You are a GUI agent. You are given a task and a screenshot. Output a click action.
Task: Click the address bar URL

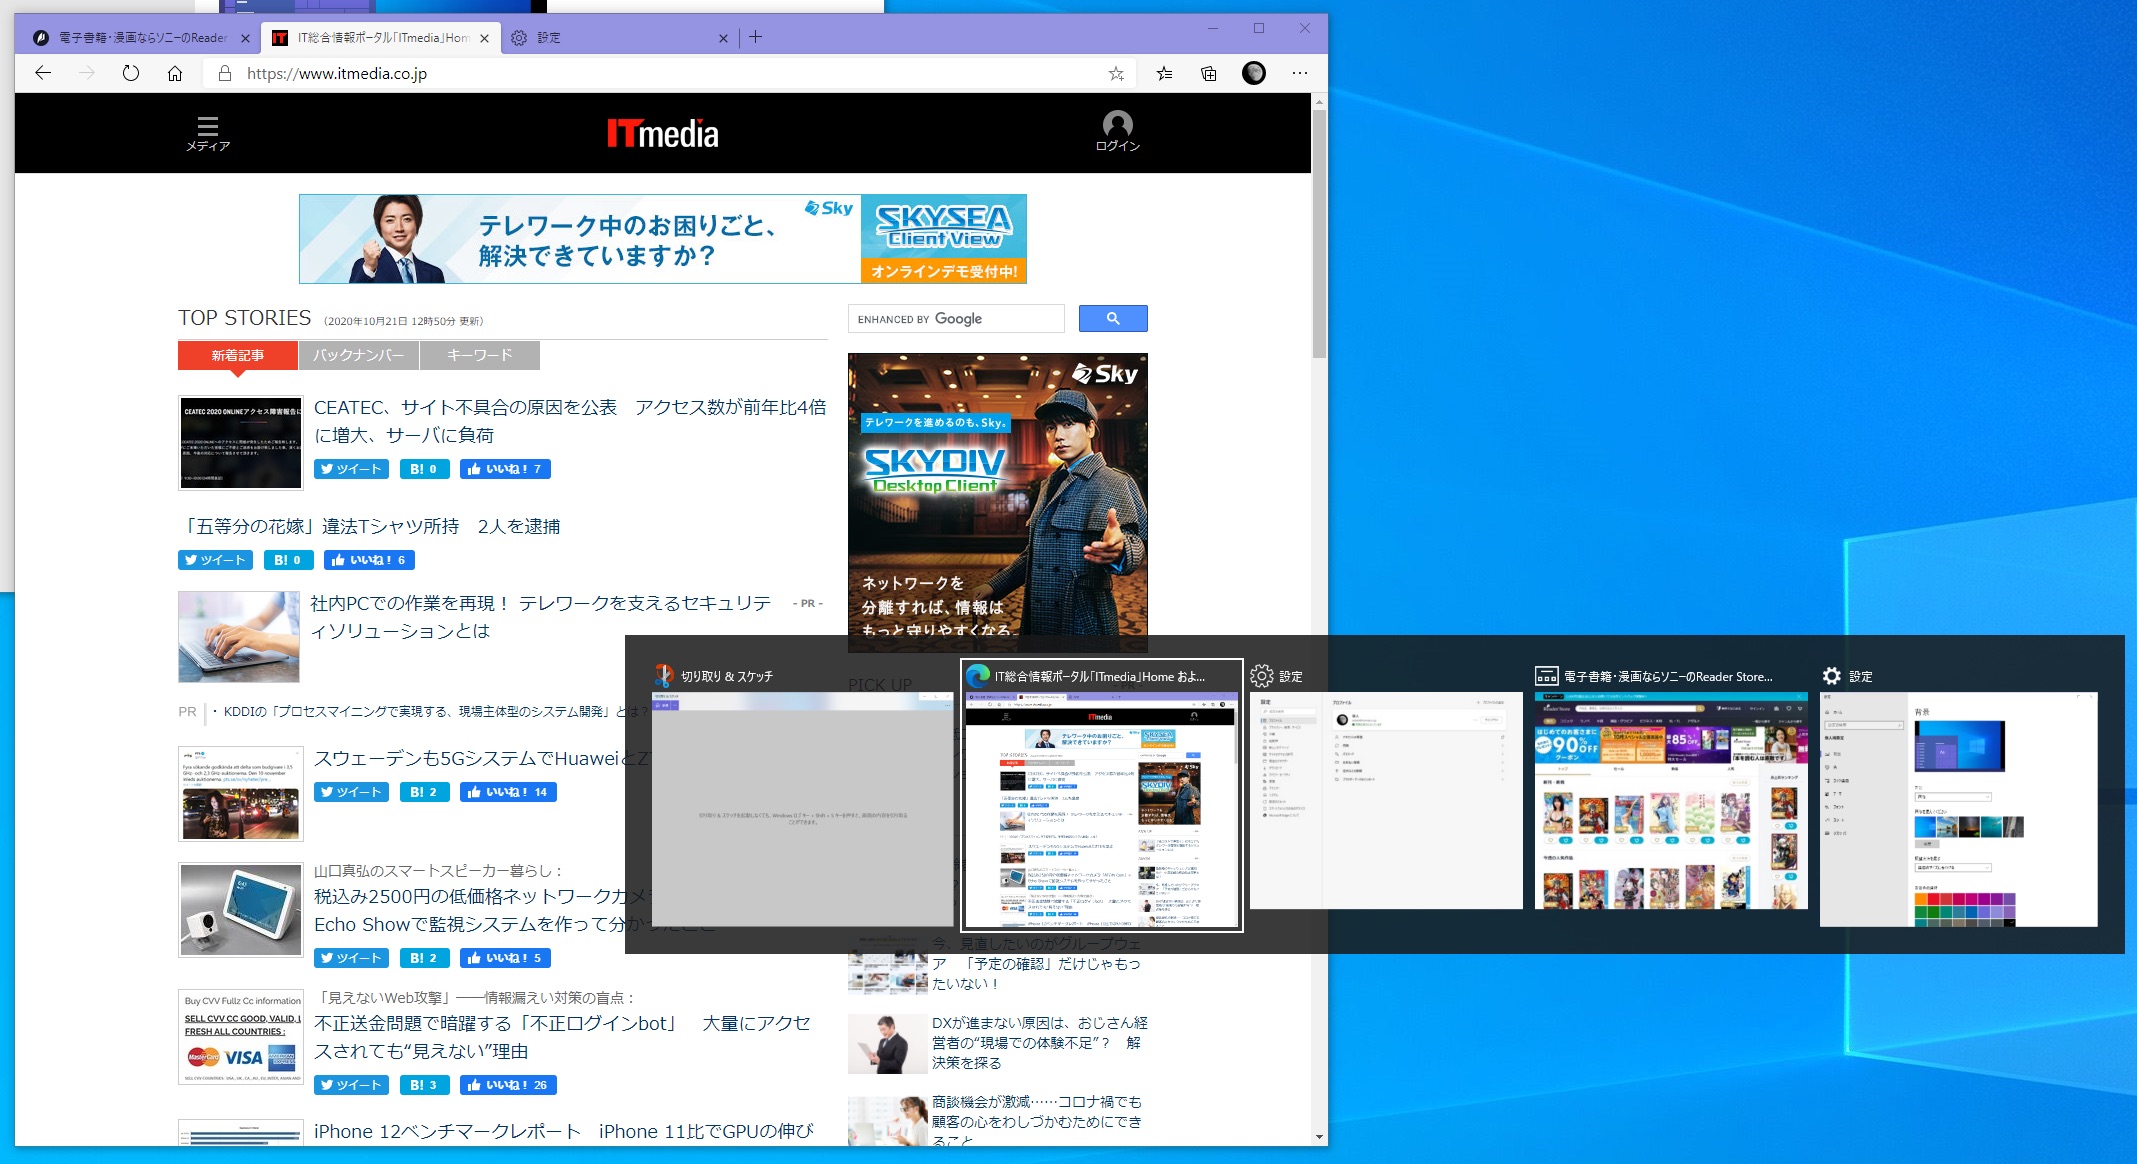[x=337, y=73]
